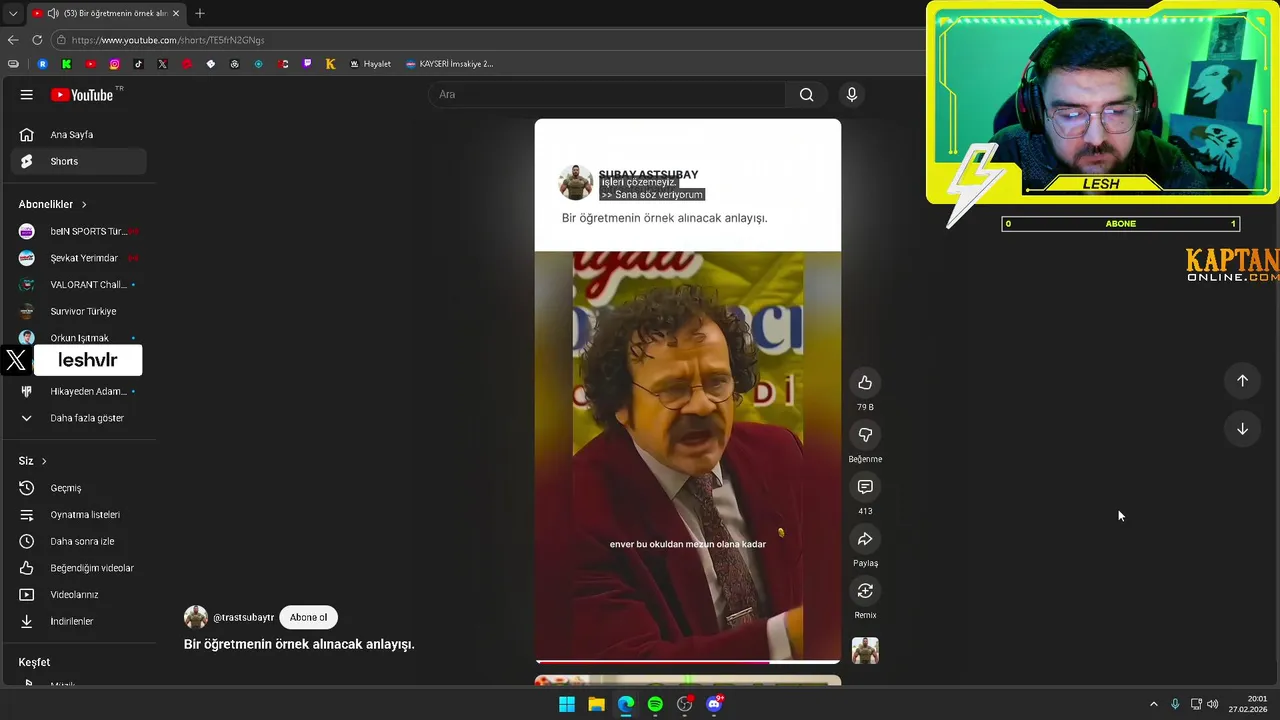
Task: Open the comments icon showing 413
Action: [865, 487]
